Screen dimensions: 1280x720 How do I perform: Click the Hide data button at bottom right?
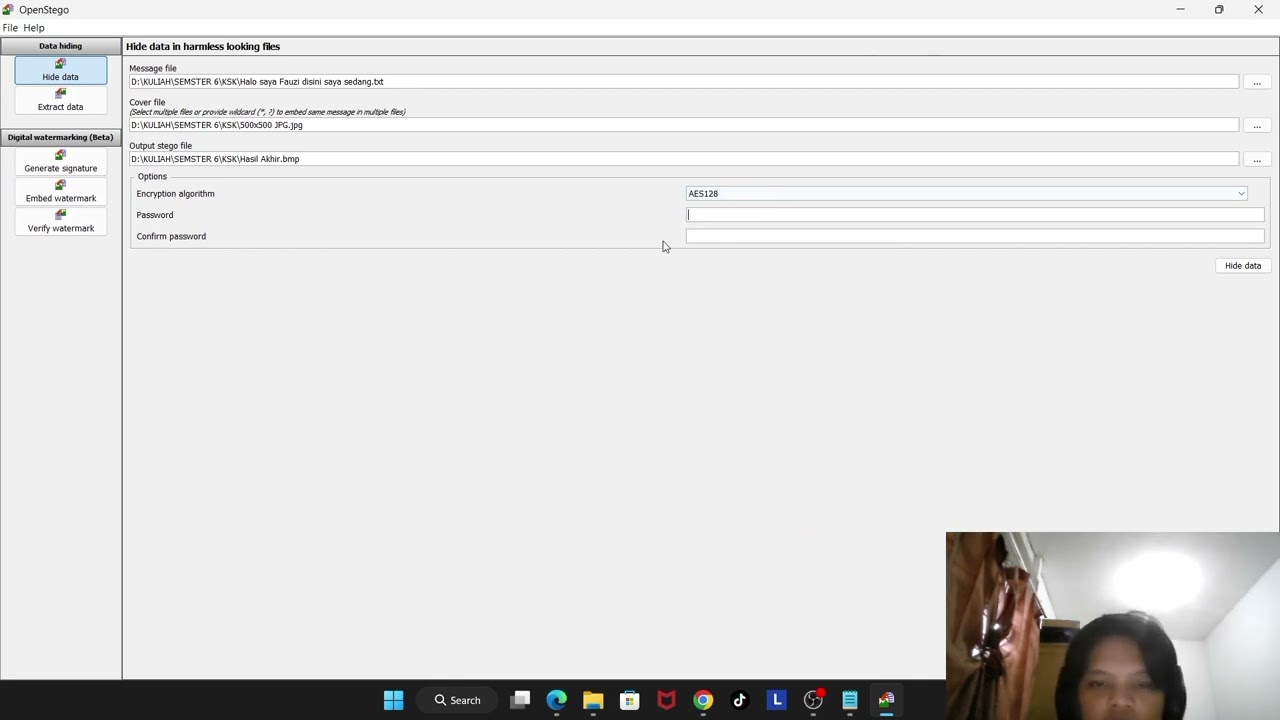pos(1243,266)
